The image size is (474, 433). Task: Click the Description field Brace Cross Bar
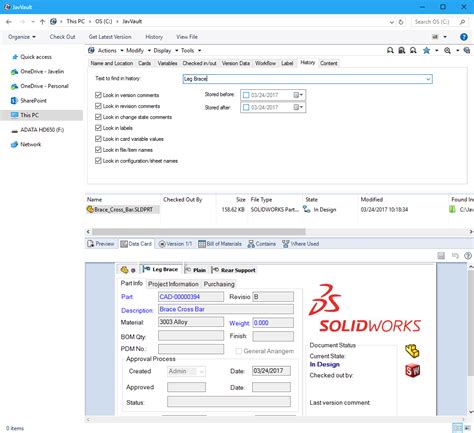(226, 309)
